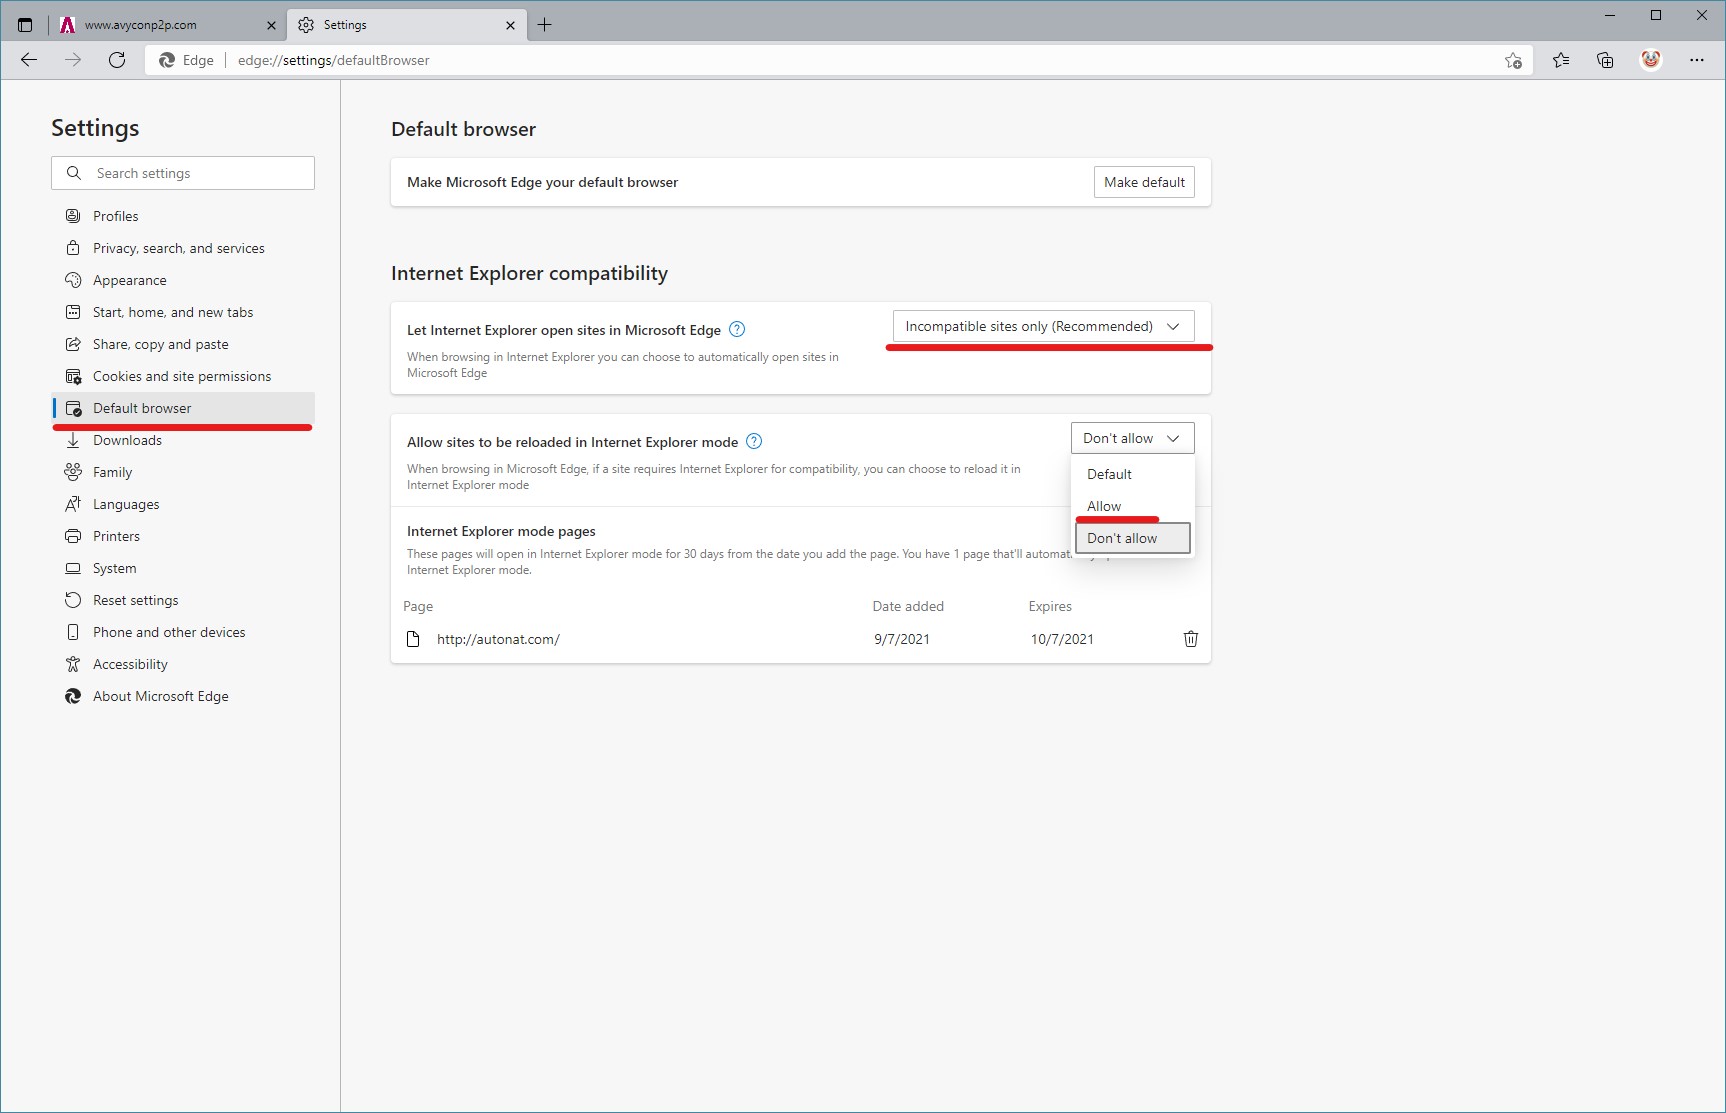Open Downloads settings section

pyautogui.click(x=183, y=440)
